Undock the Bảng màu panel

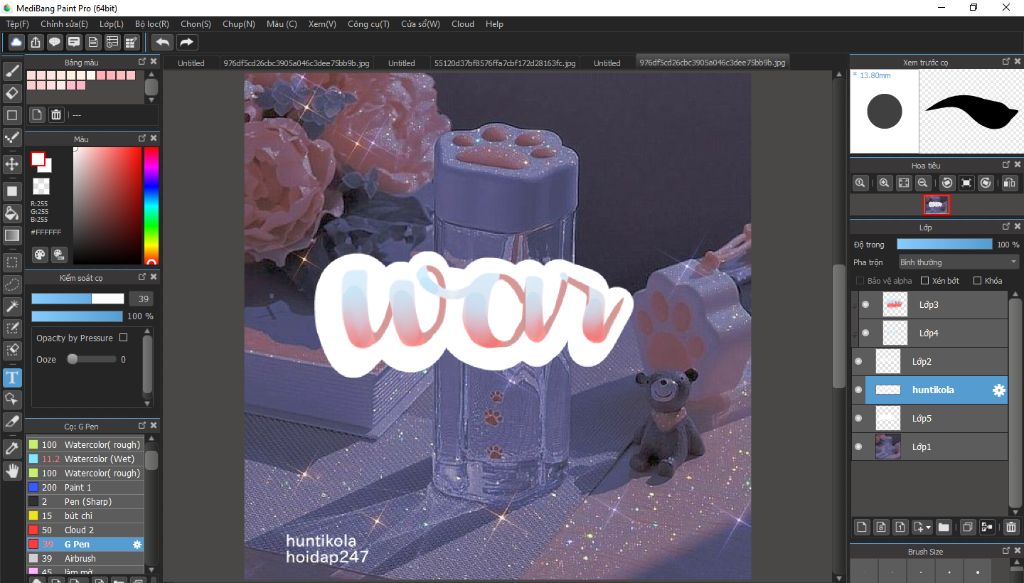[x=142, y=61]
